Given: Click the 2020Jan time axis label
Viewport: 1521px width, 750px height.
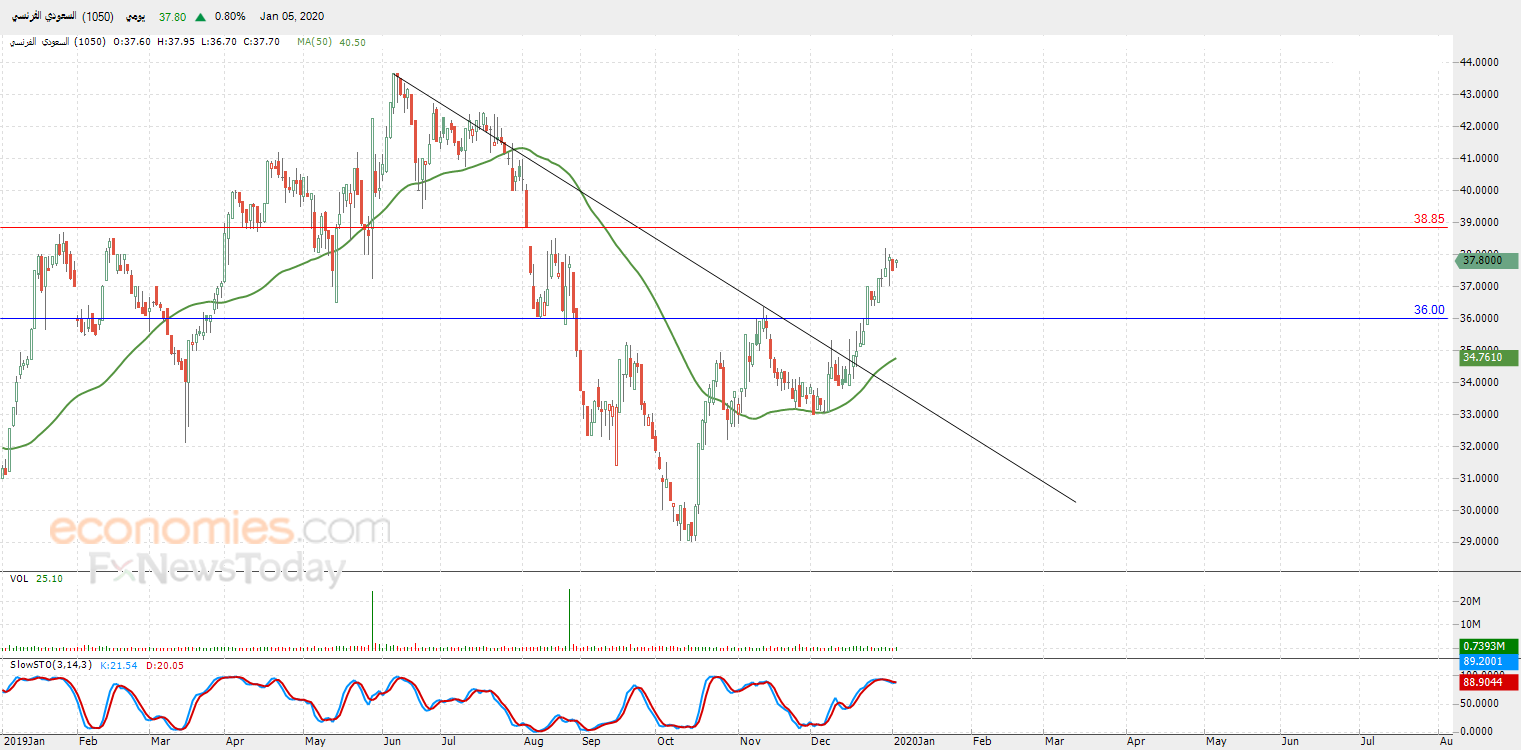Looking at the screenshot, I should pos(915,741).
